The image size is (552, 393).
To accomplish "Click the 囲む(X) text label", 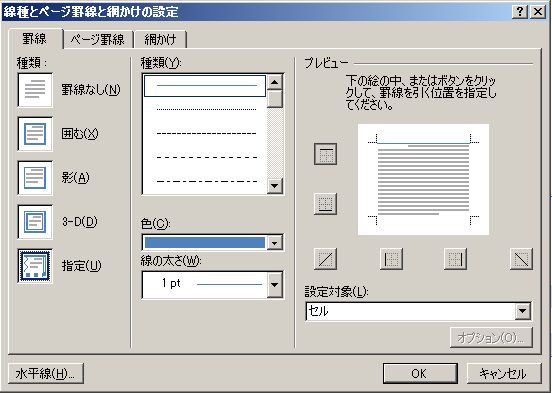I will coord(80,134).
